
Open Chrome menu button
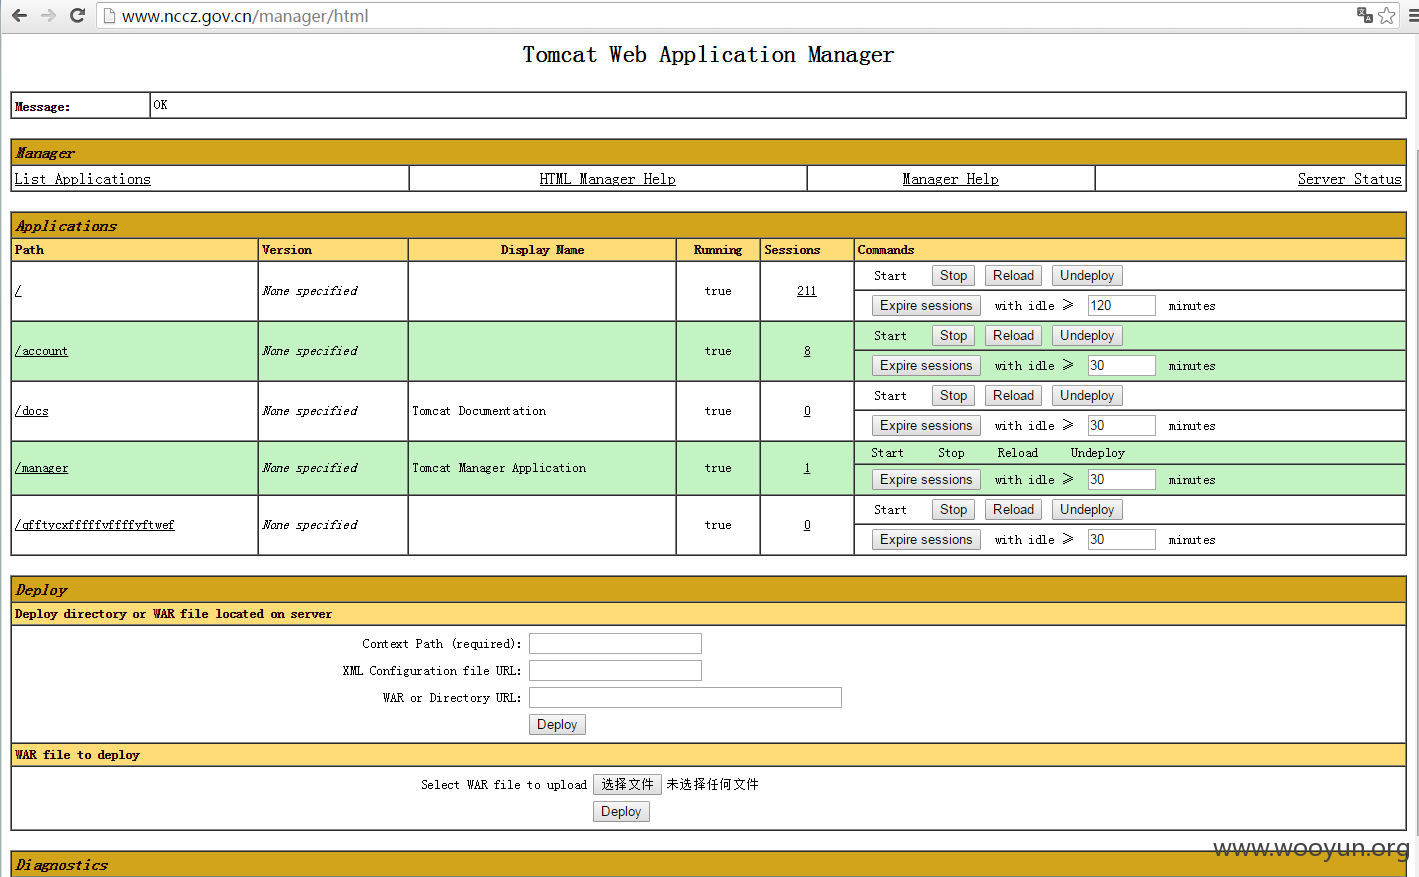[x=1412, y=15]
